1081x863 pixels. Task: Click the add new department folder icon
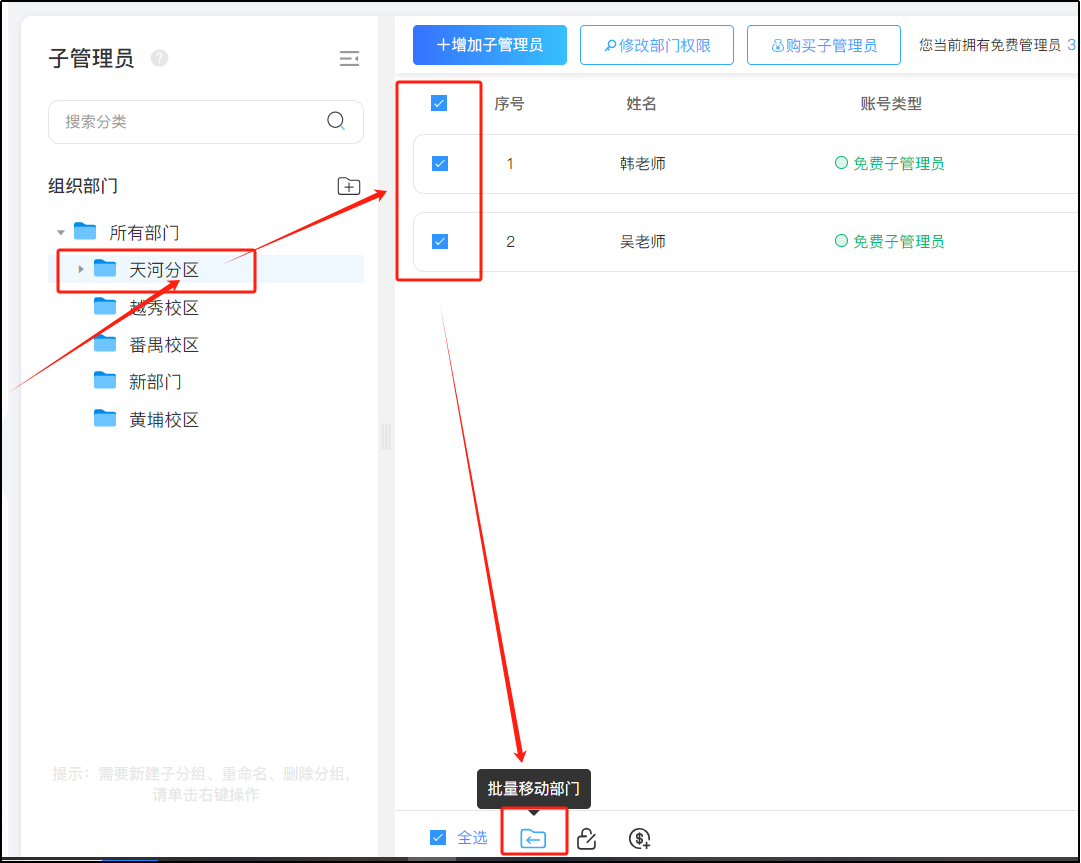coord(348,186)
